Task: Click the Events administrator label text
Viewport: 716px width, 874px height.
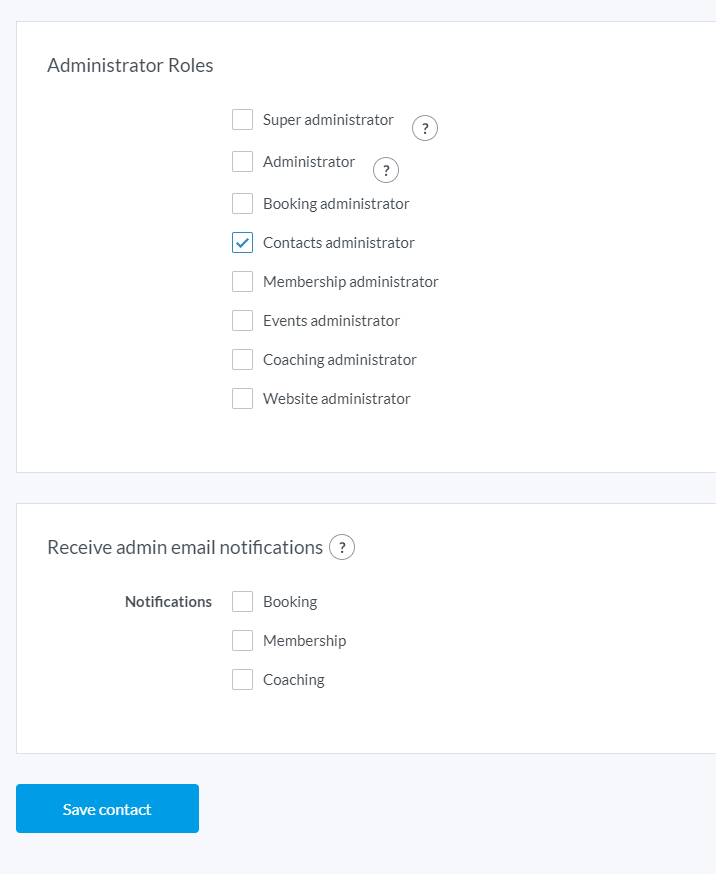Action: click(x=331, y=321)
